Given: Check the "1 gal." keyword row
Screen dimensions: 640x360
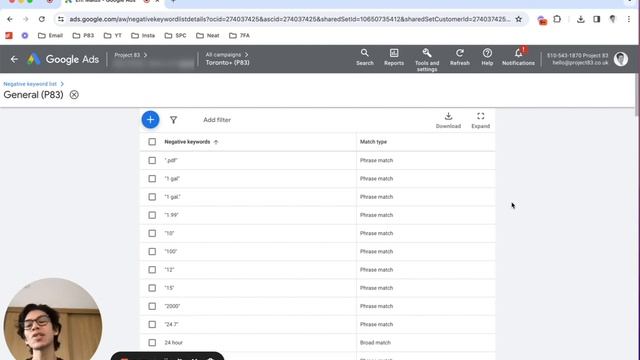Looking at the screenshot, I should [x=152, y=197].
